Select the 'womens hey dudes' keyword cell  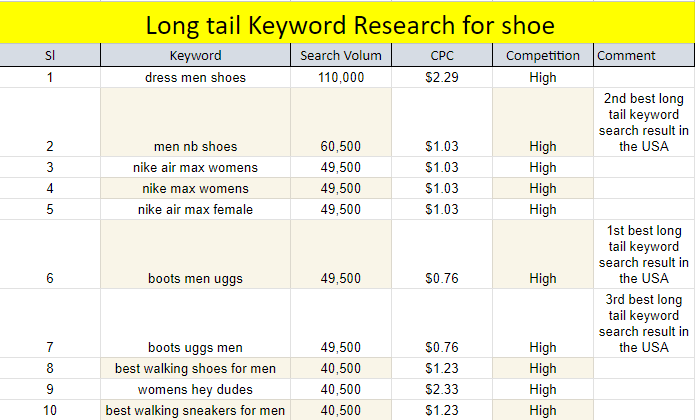[195, 390]
